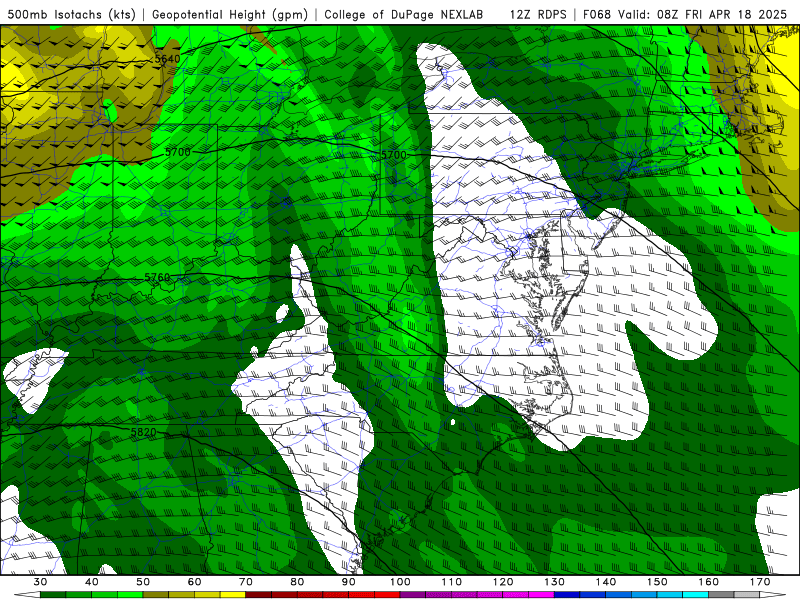800x600 pixels.
Task: Click the 120 value on the color scale
Action: (x=503, y=582)
